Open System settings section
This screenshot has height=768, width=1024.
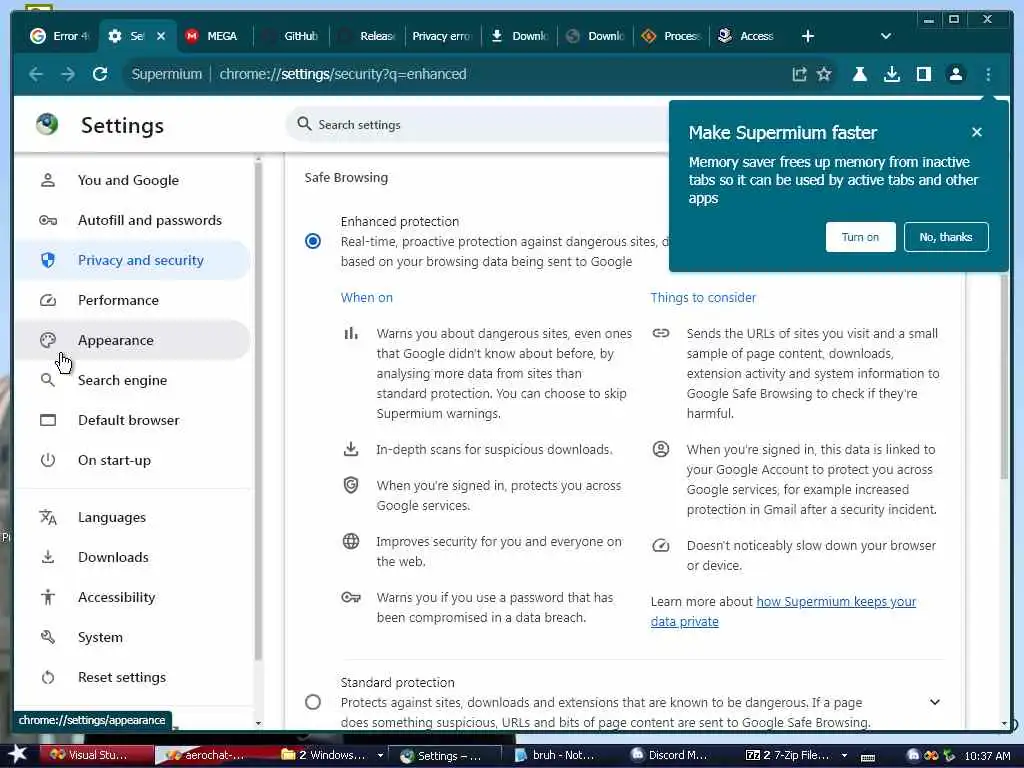pos(133,637)
